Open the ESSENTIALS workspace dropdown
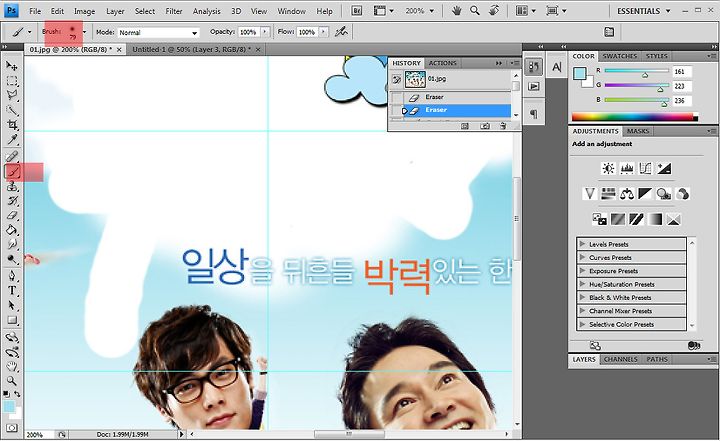 (x=643, y=11)
